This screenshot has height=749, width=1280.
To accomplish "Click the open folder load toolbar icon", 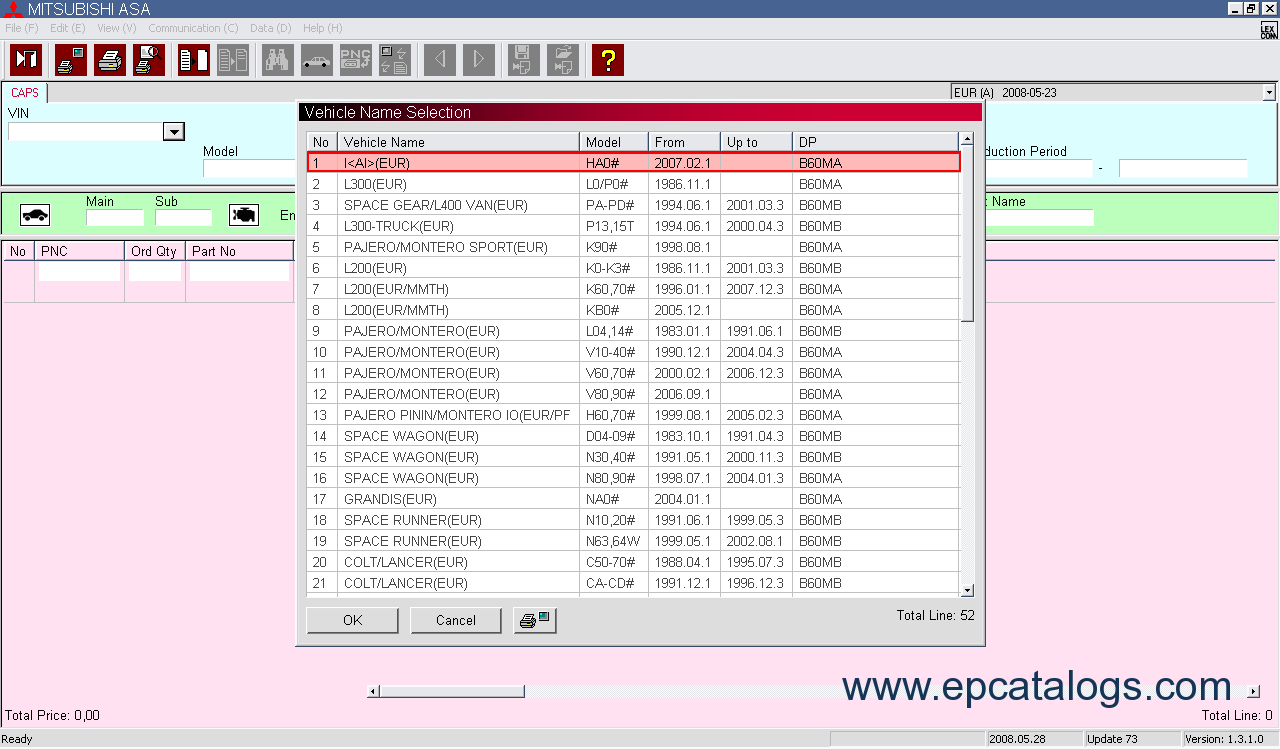I will (562, 60).
